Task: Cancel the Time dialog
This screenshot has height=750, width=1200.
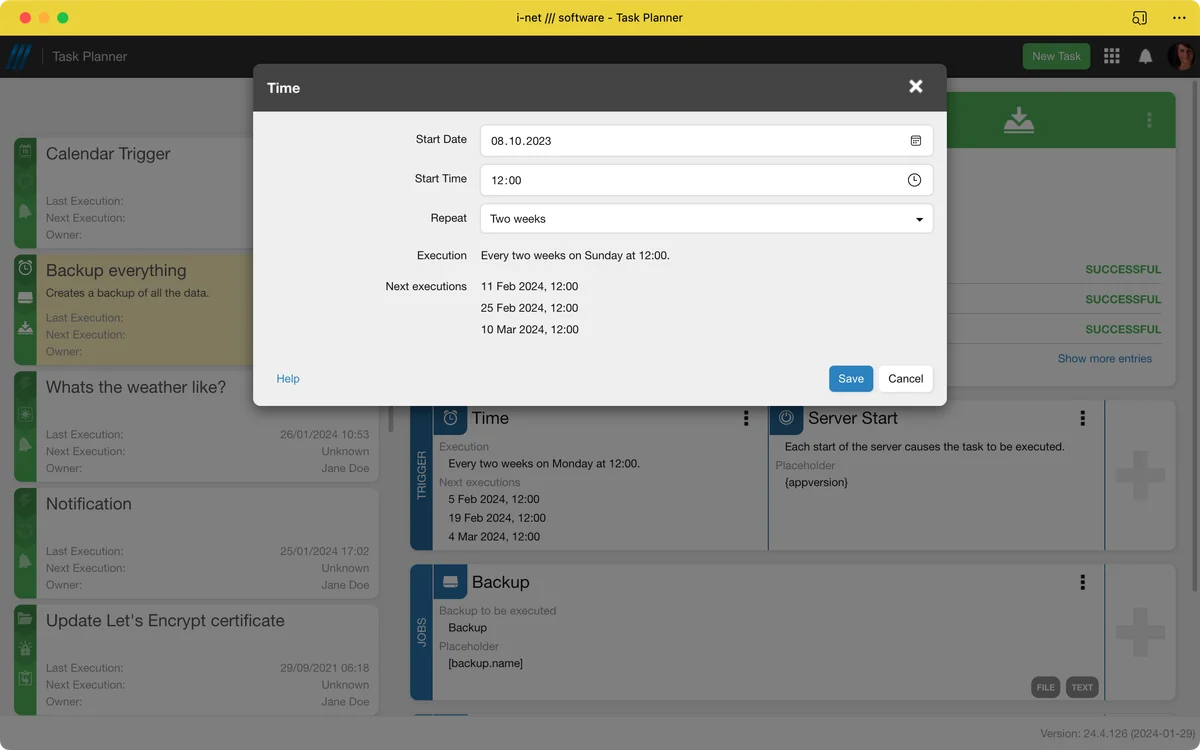Action: coord(905,379)
